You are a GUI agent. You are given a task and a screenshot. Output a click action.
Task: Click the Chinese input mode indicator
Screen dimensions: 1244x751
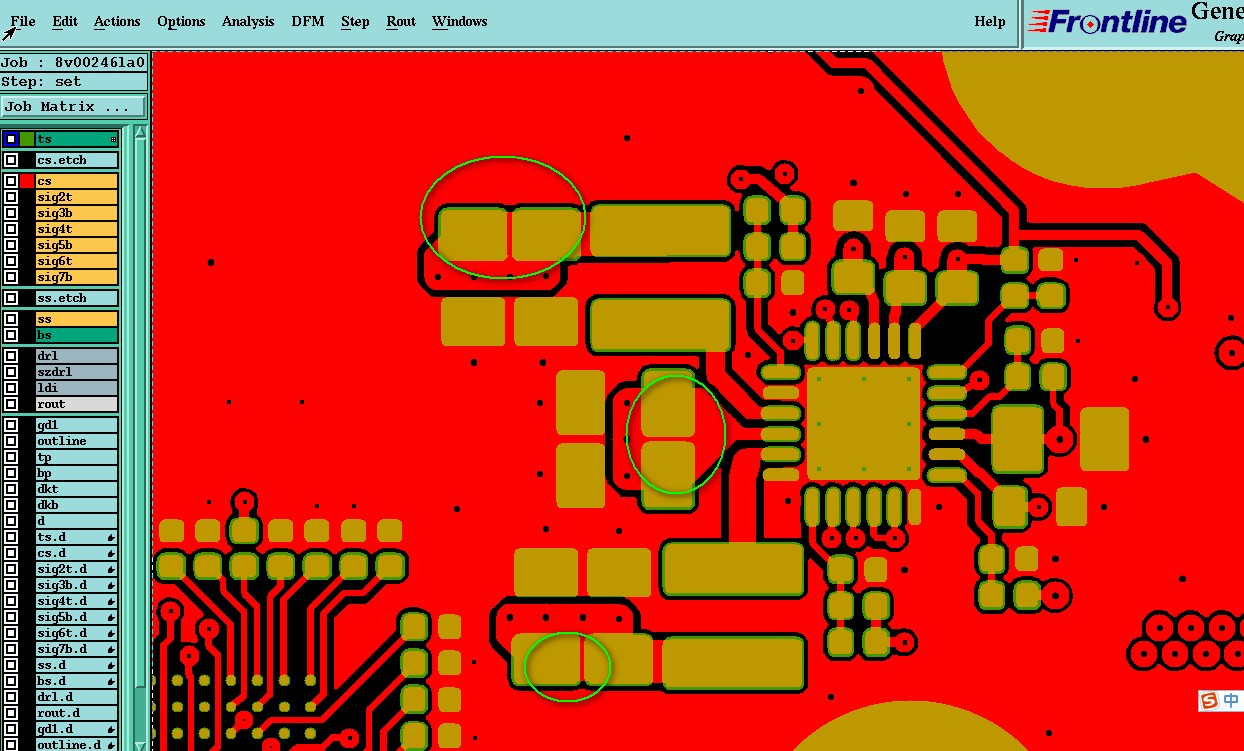click(x=1232, y=700)
